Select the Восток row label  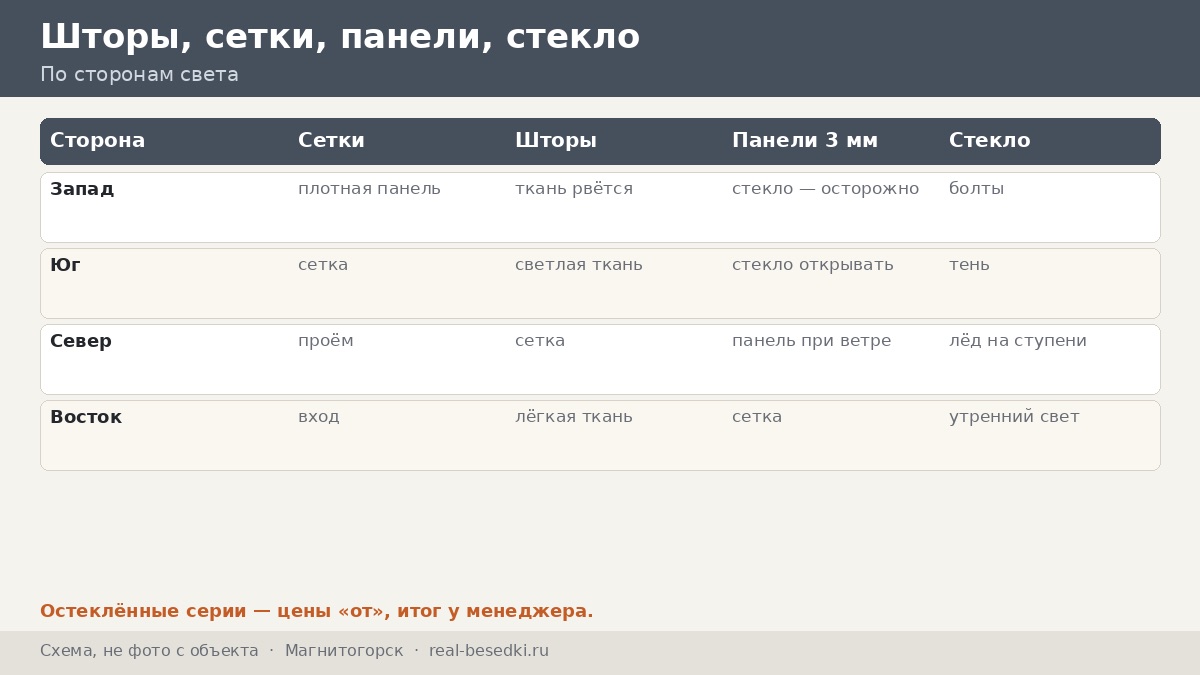[86, 417]
